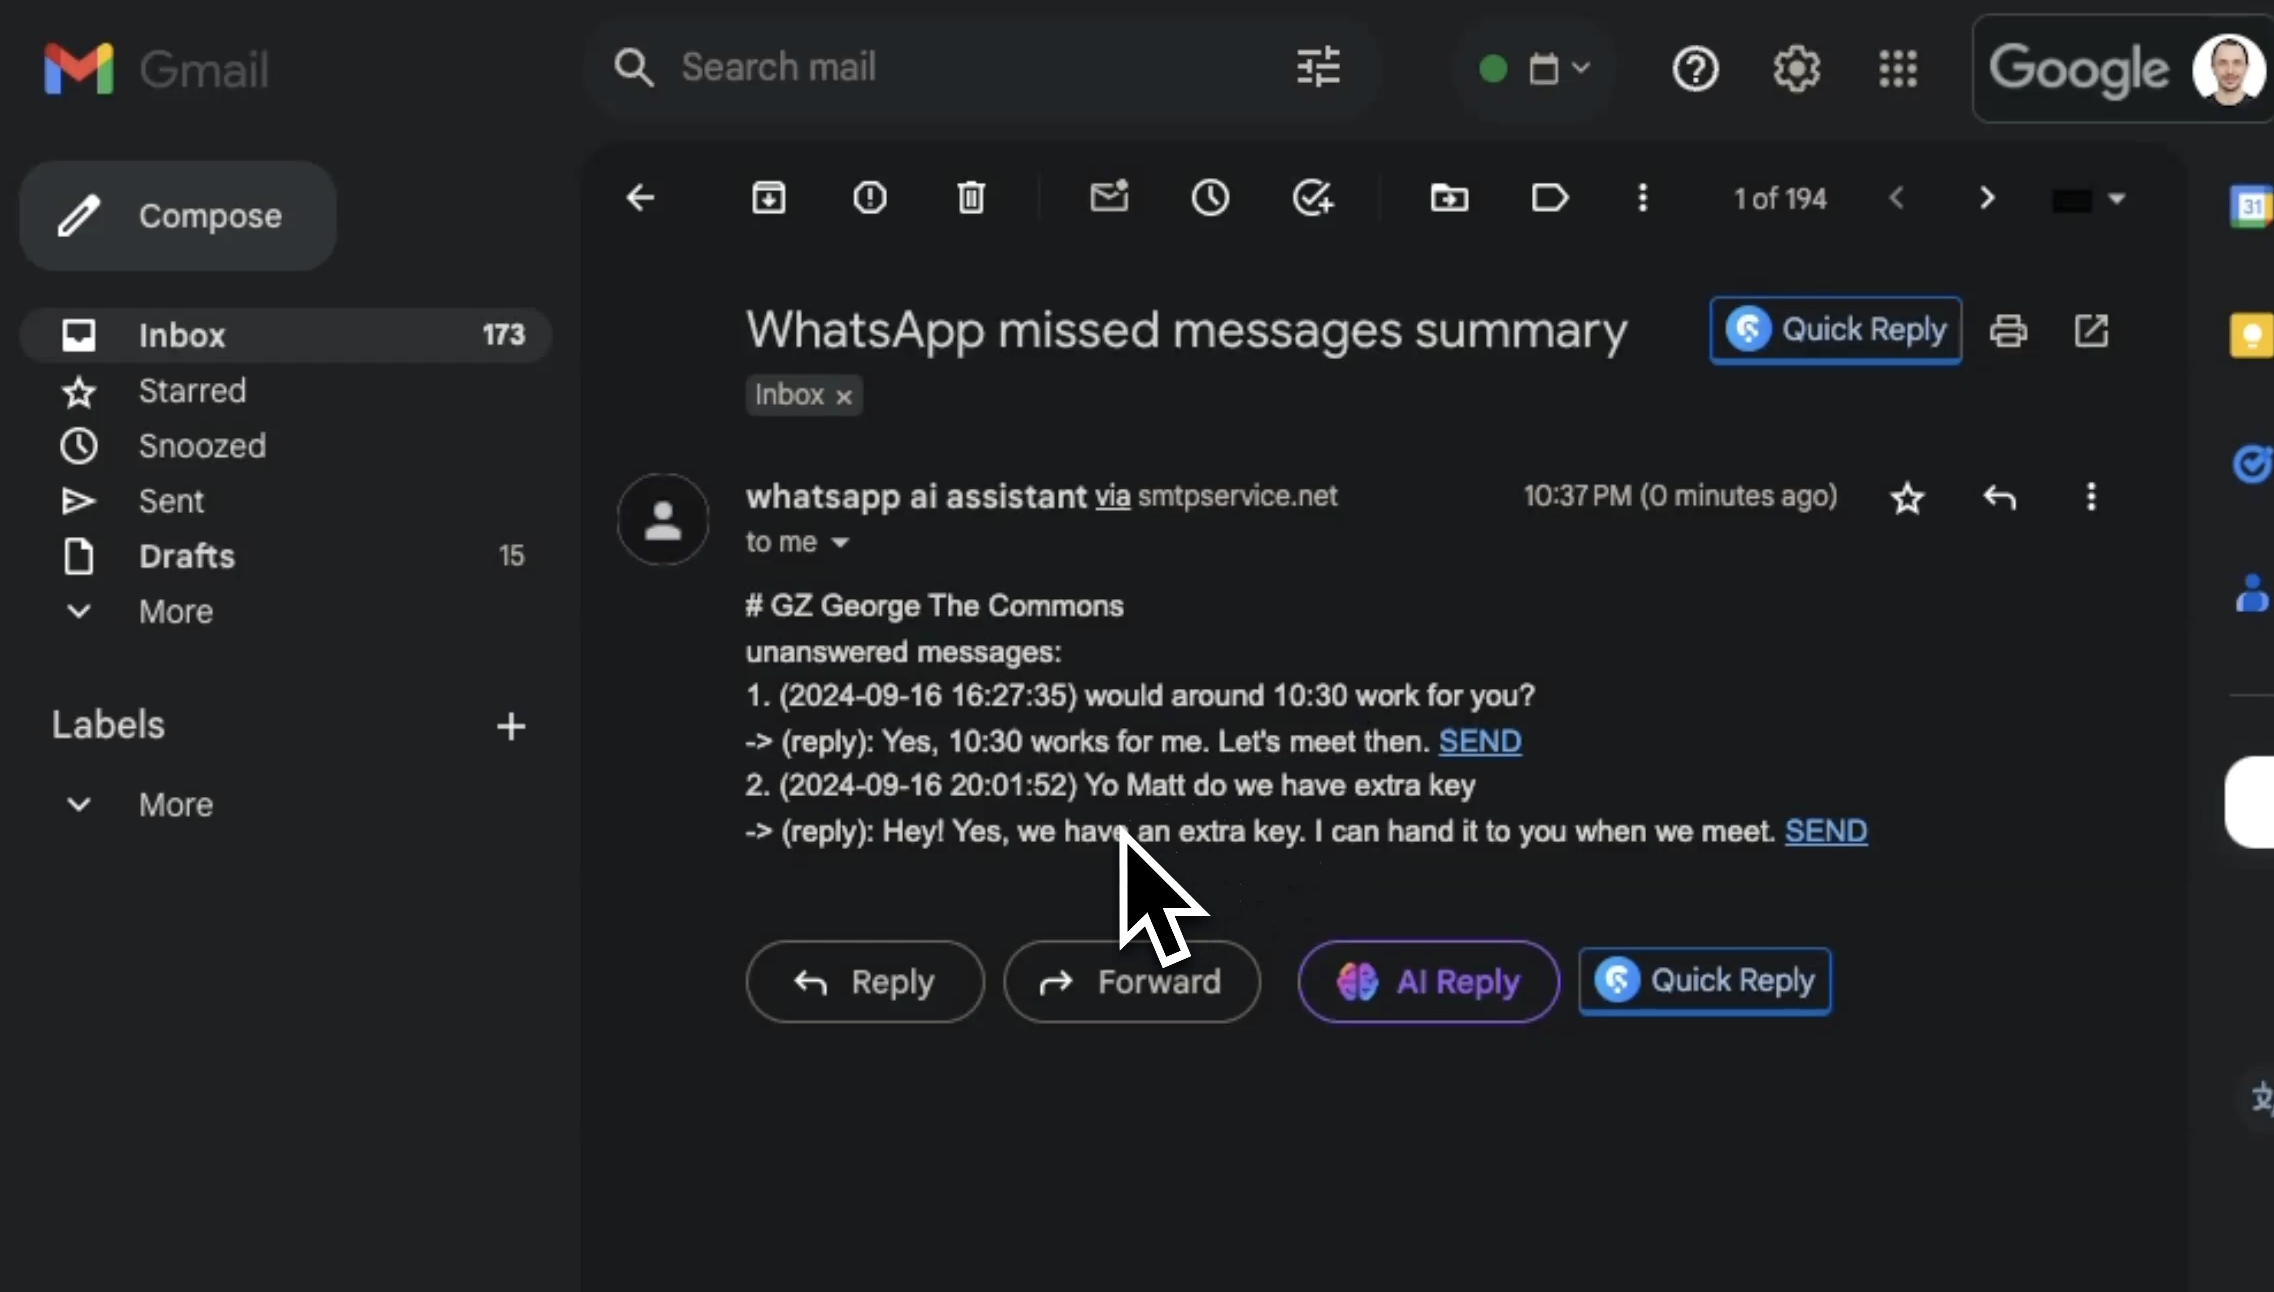This screenshot has width=2274, height=1292.
Task: Report this message as spam
Action: (869, 198)
